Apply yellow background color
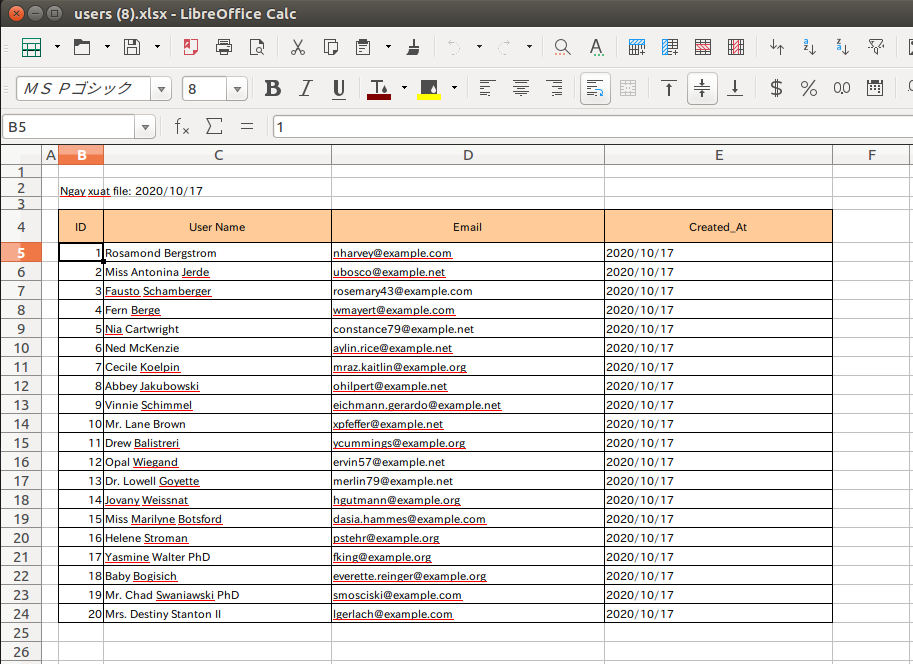Screen dimensions: 913x664 point(429,89)
